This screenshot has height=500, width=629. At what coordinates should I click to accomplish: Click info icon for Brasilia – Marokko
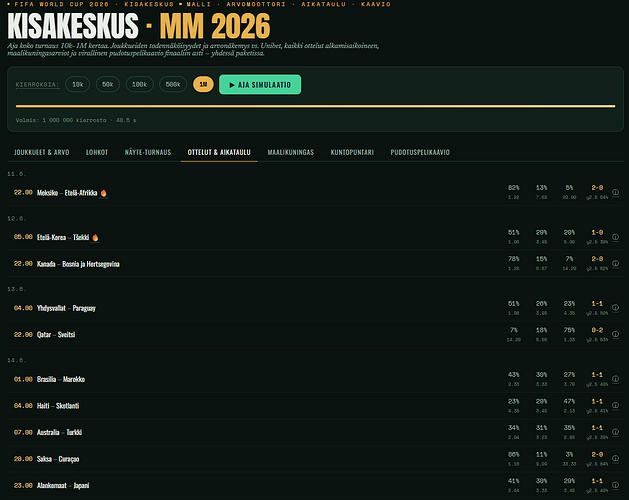pos(615,379)
